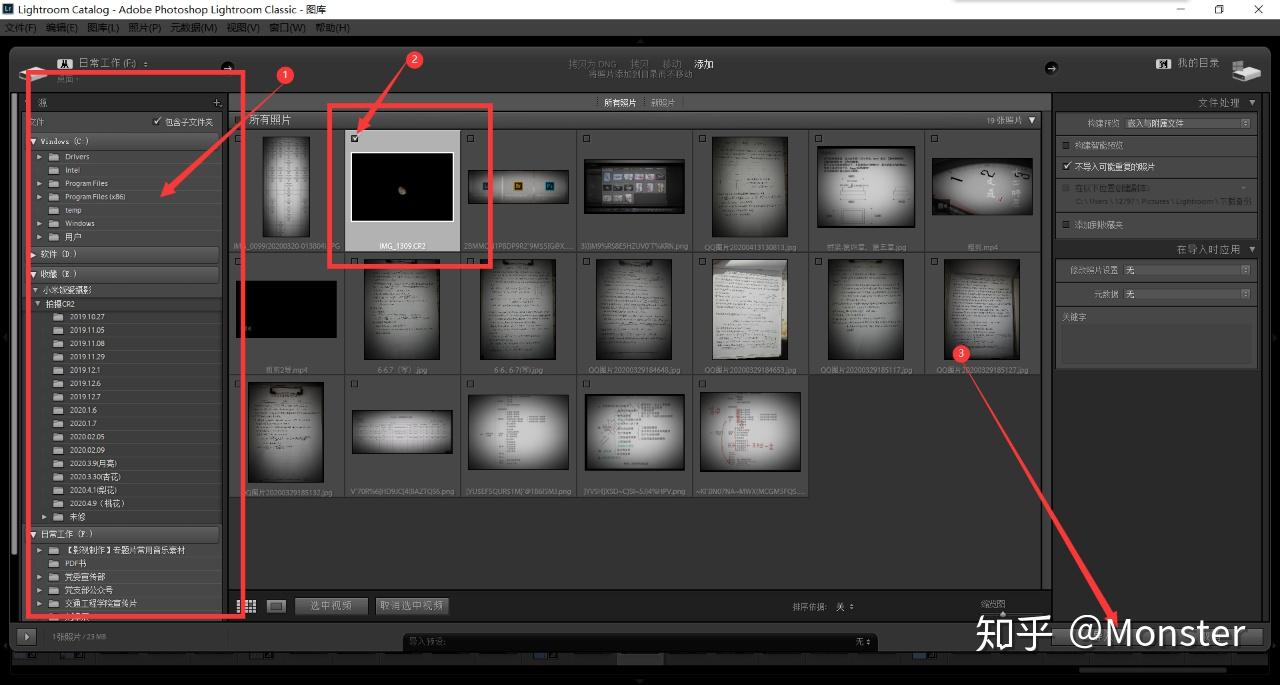Click the 2019.10.27 folder icon
The width and height of the screenshot is (1280, 685).
(x=59, y=317)
